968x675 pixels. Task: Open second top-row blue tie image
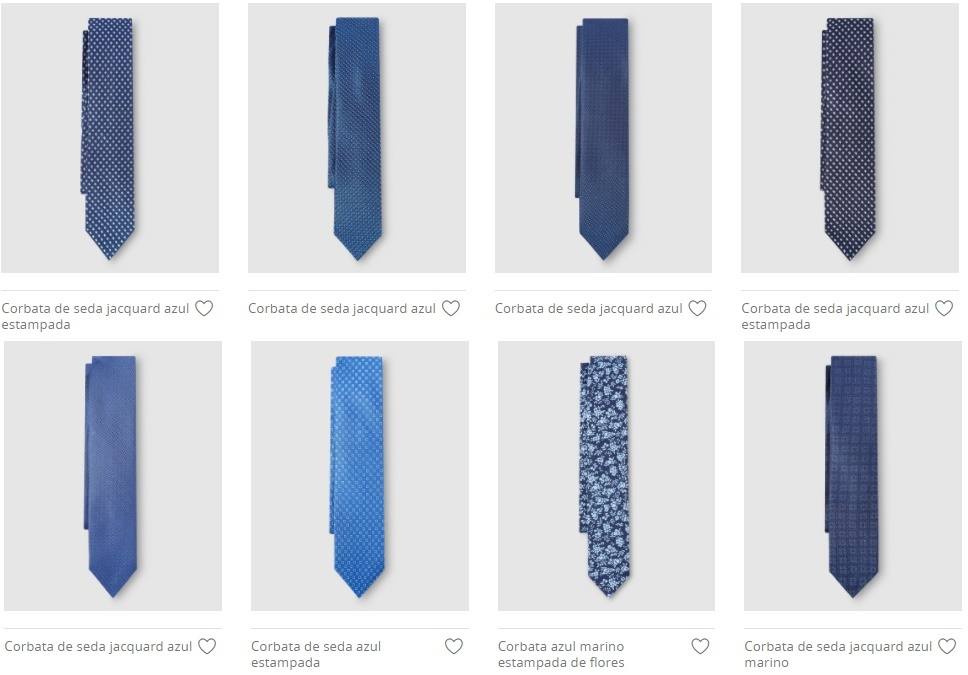[x=357, y=138]
